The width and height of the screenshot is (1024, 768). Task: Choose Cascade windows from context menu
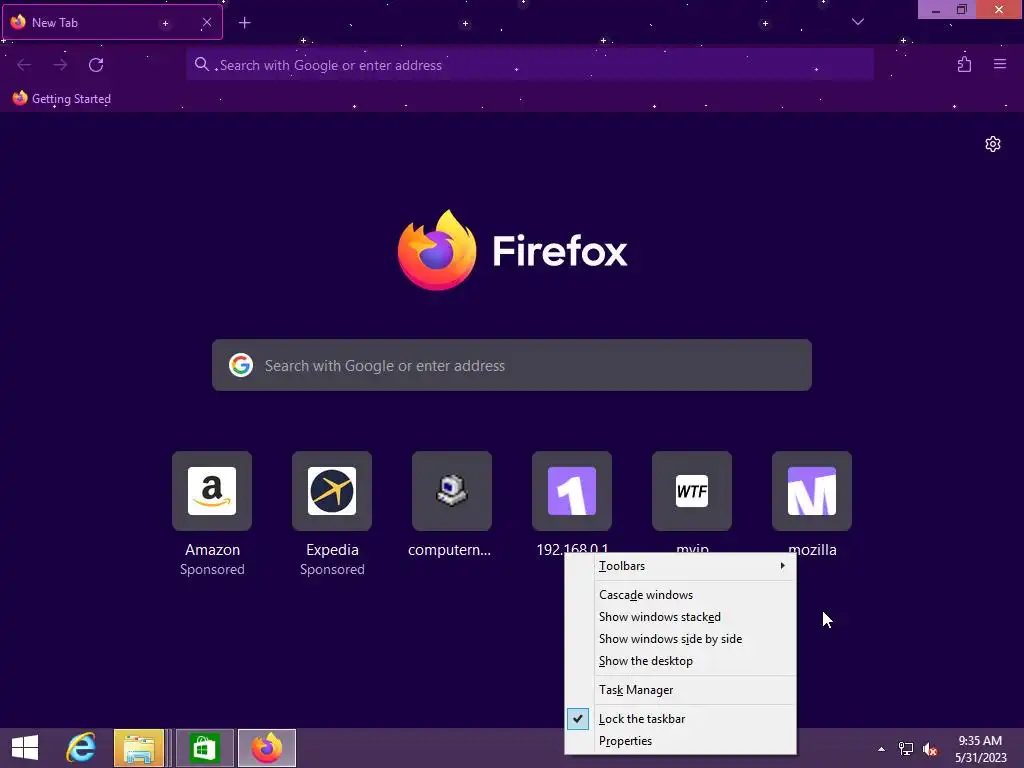click(x=680, y=594)
